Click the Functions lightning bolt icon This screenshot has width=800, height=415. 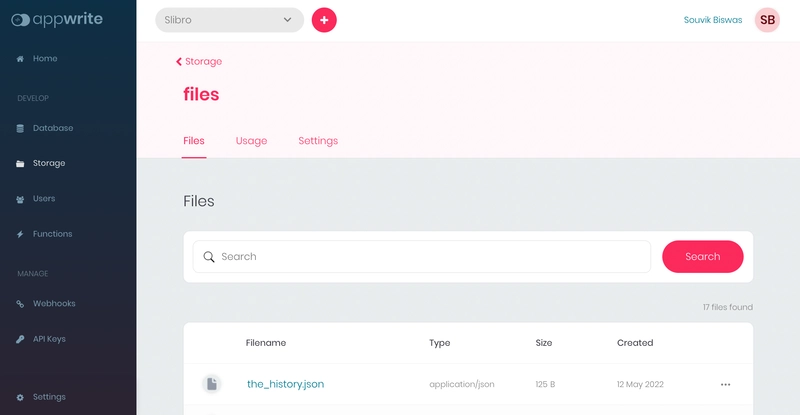click(x=20, y=234)
